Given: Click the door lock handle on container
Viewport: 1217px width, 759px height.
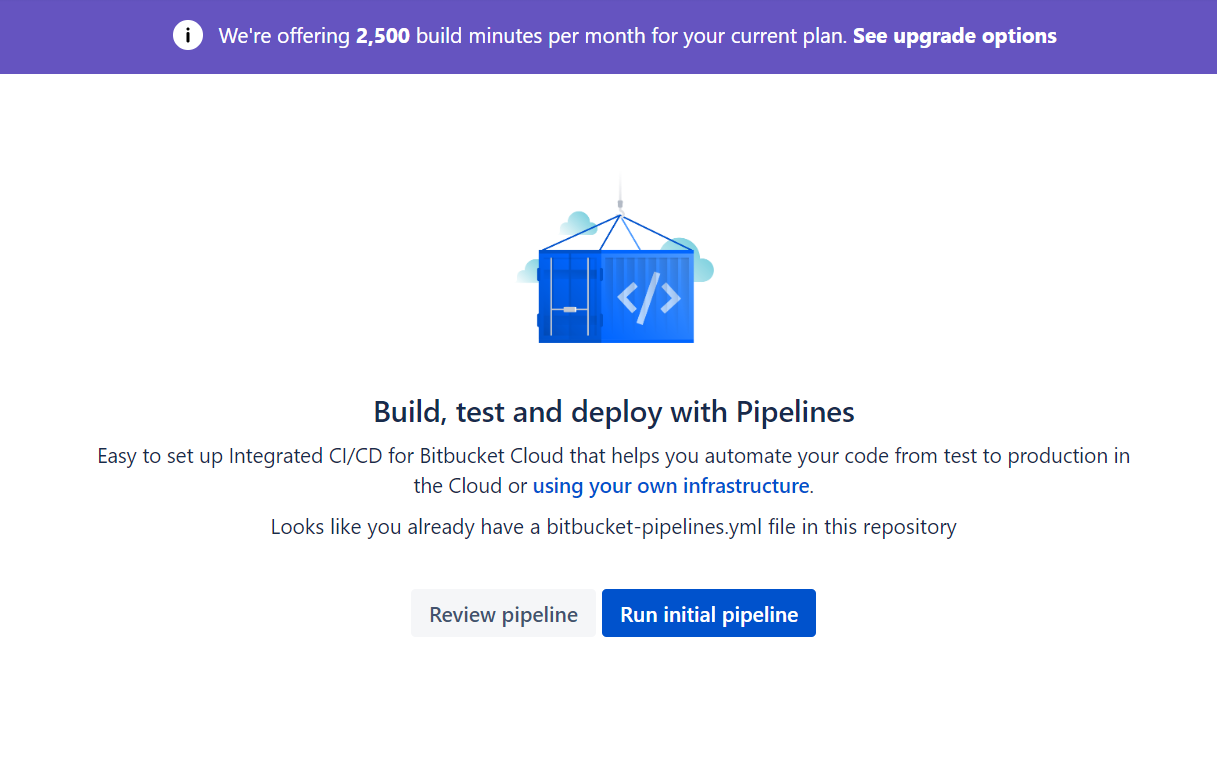Looking at the screenshot, I should [569, 309].
